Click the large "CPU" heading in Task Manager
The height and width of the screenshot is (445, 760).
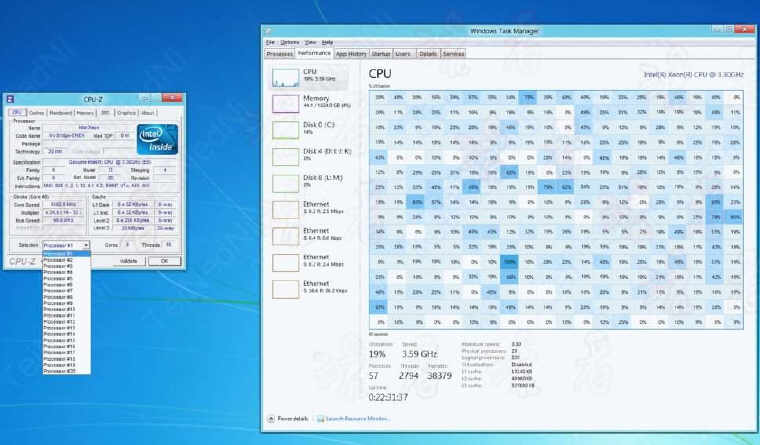pos(380,74)
